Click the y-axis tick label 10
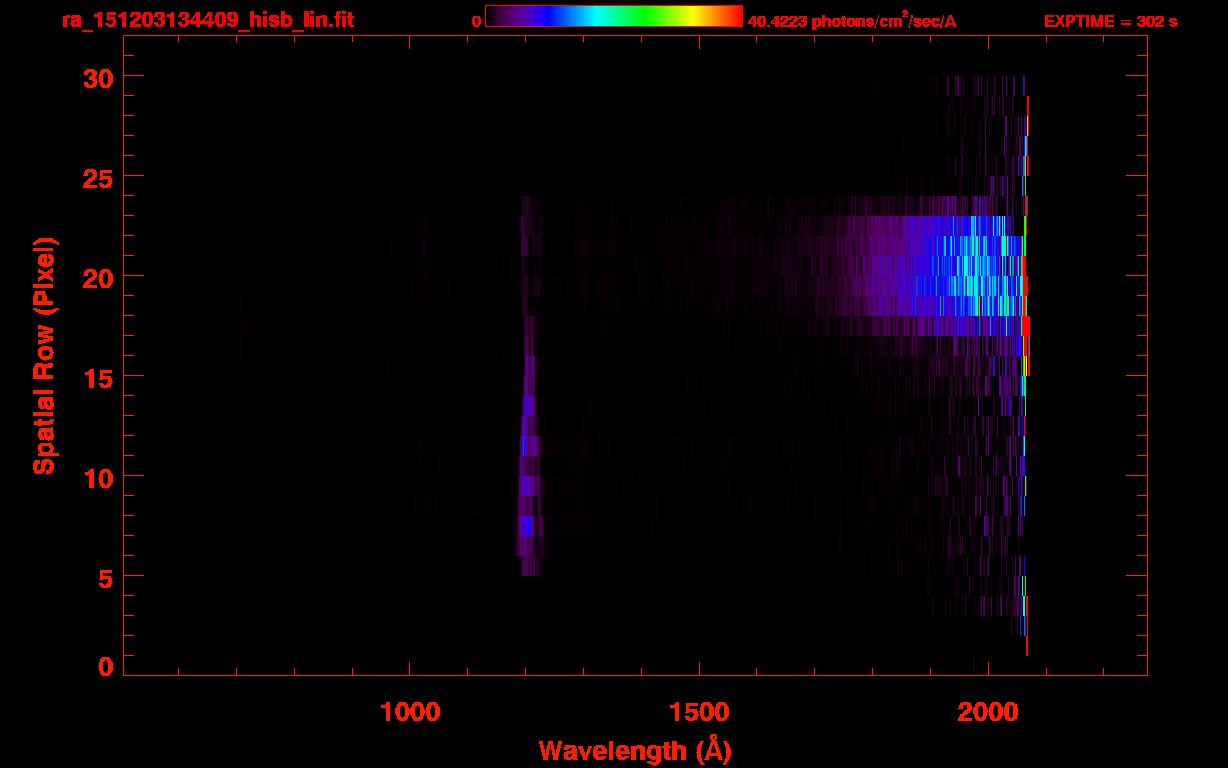This screenshot has width=1228, height=768. [x=98, y=476]
